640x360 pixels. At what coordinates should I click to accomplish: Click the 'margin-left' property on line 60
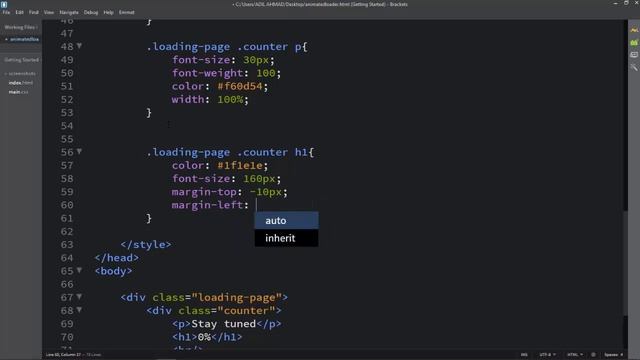pyautogui.click(x=207, y=205)
